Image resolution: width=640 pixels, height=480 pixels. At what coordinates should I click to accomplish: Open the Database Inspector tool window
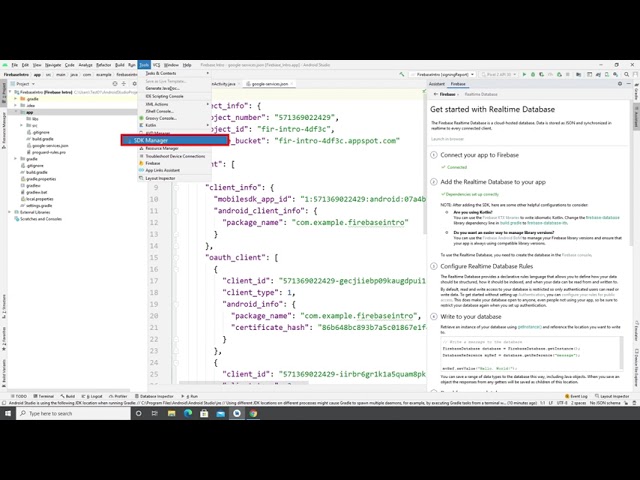coord(154,396)
